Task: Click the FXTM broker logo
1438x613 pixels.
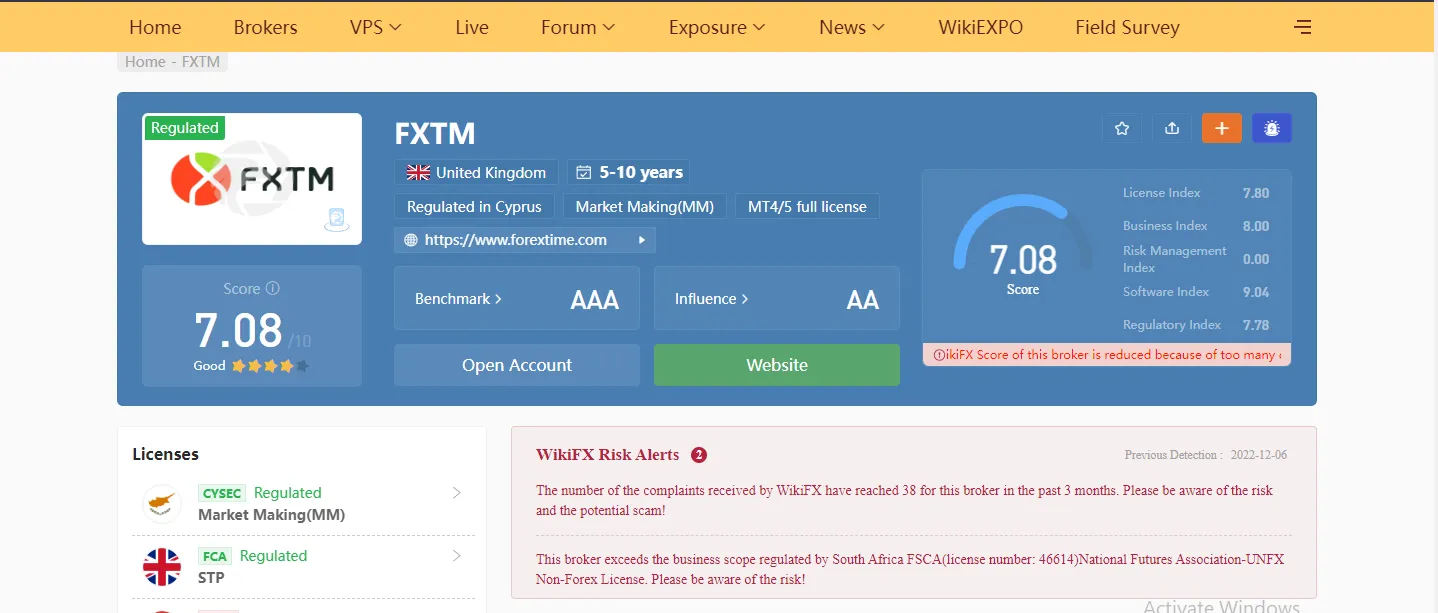Action: (x=252, y=179)
